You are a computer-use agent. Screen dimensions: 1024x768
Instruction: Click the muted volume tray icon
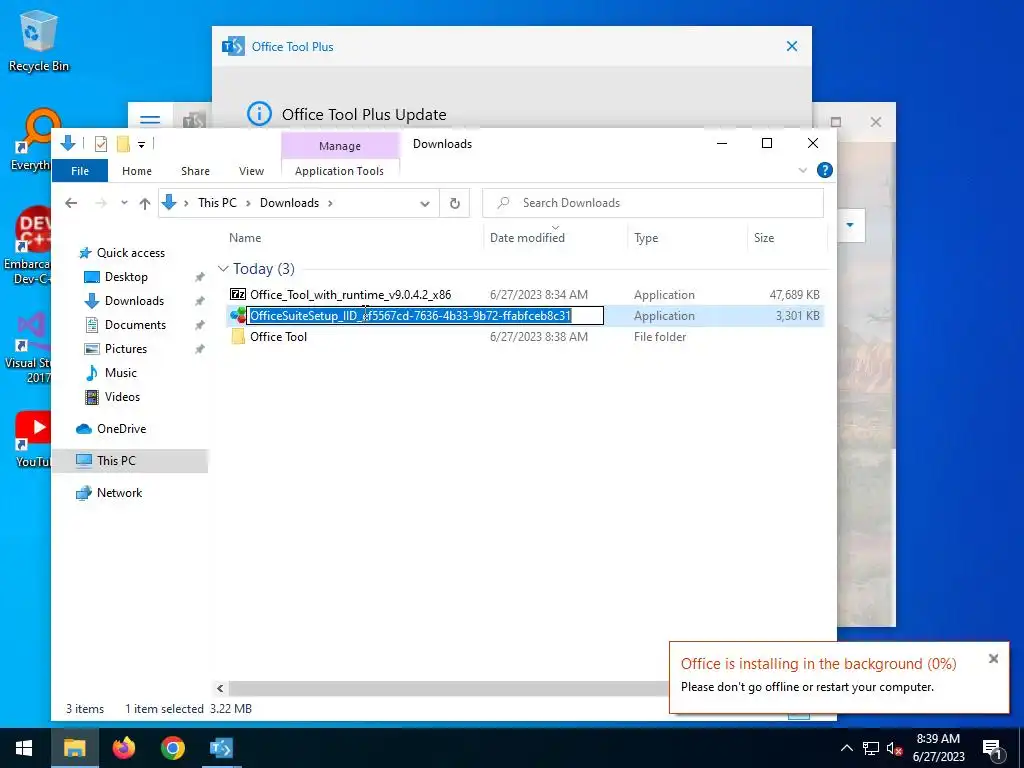[x=895, y=748]
